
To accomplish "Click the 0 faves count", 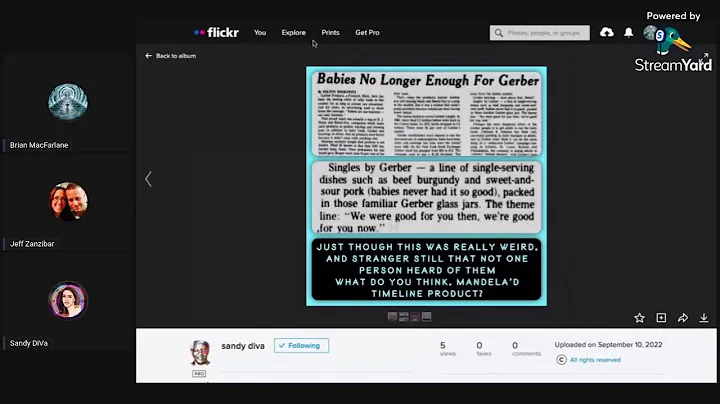I will [x=484, y=348].
